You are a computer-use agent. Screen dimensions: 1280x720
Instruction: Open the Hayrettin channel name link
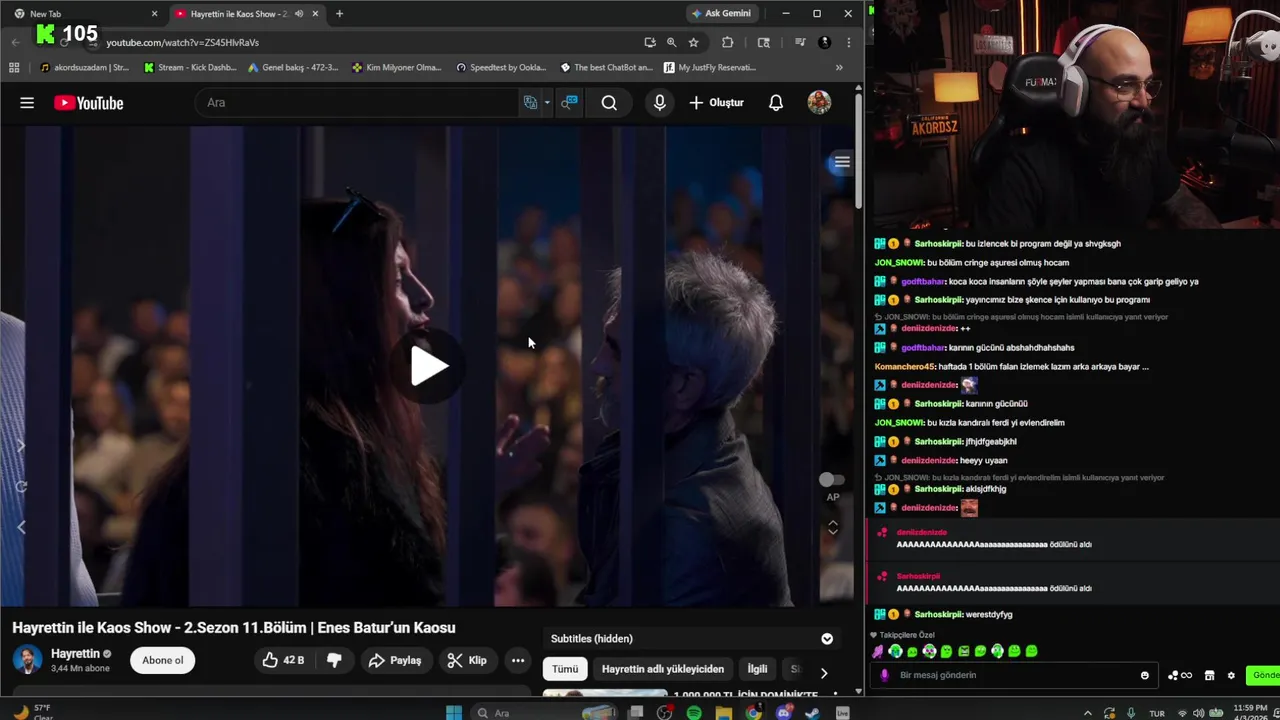pyautogui.click(x=75, y=653)
